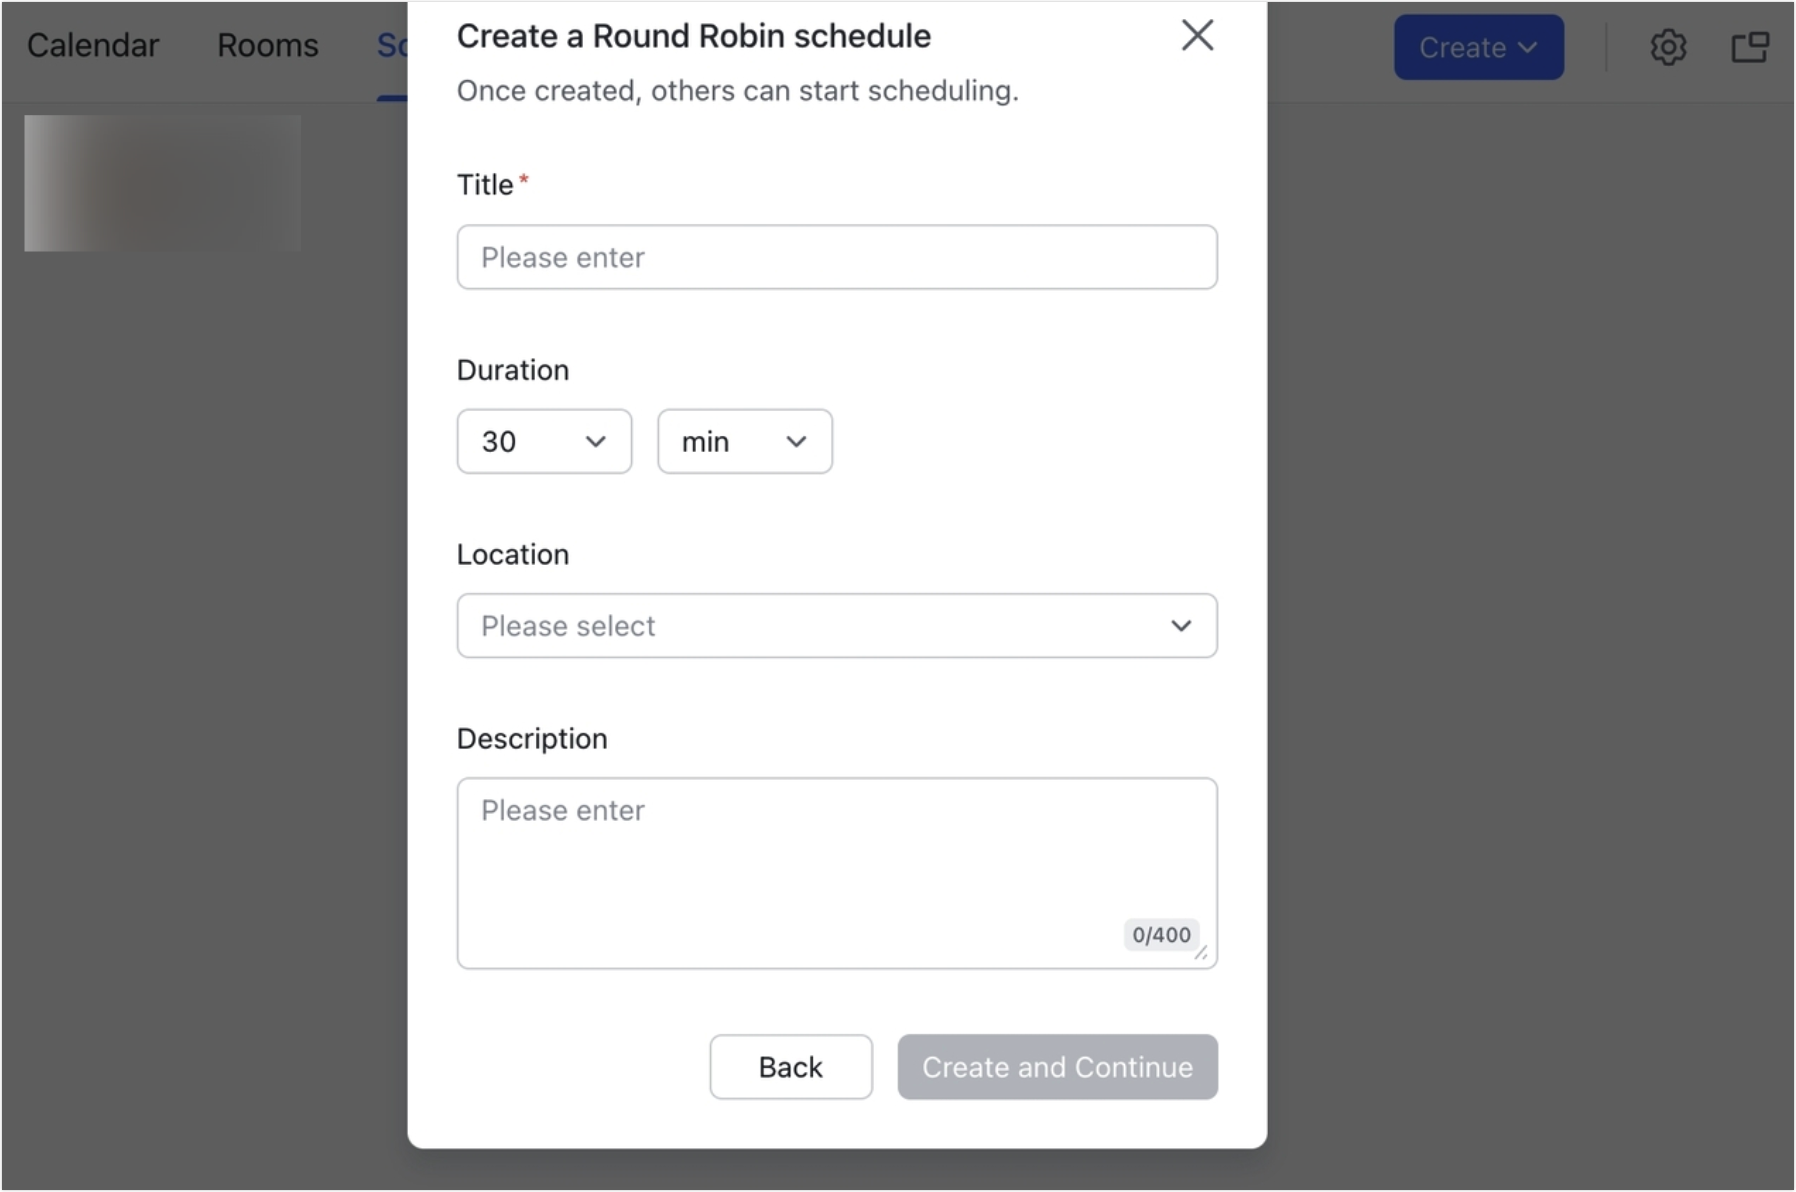
Task: Click the pop-out window icon
Action: (1749, 47)
